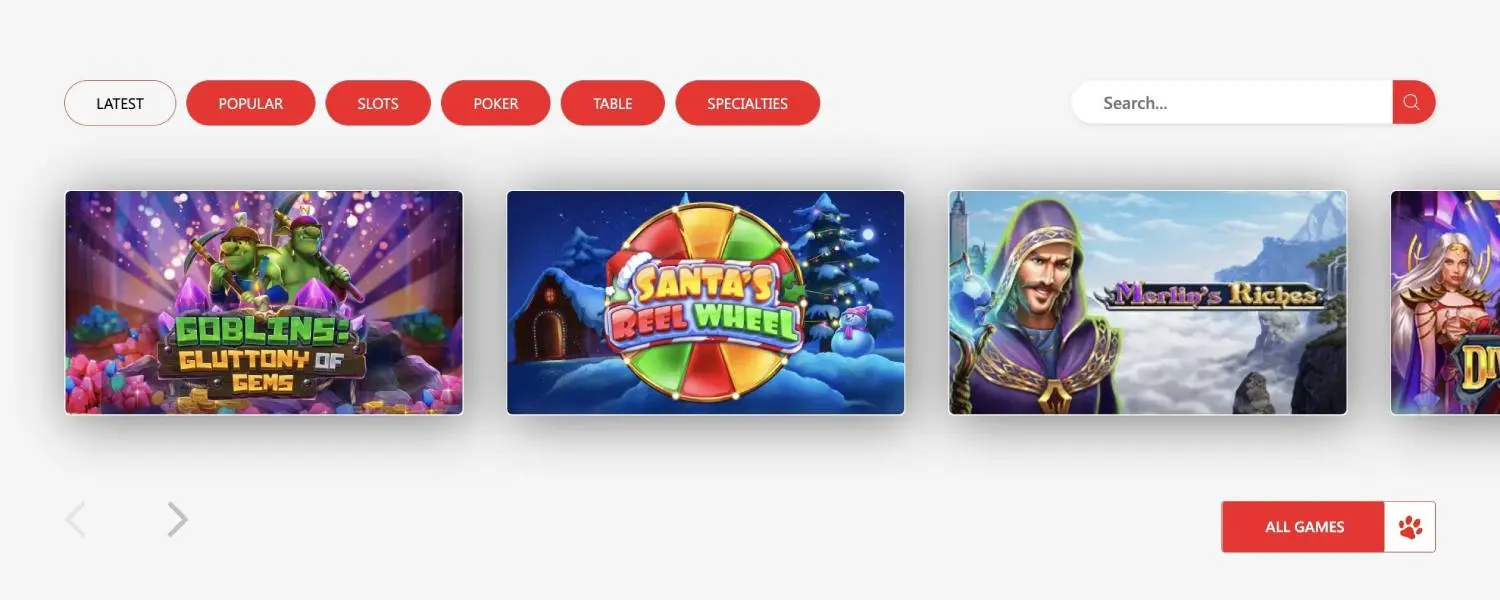Choose the TABLE games filter
Viewport: 1500px width, 600px height.
tap(613, 103)
